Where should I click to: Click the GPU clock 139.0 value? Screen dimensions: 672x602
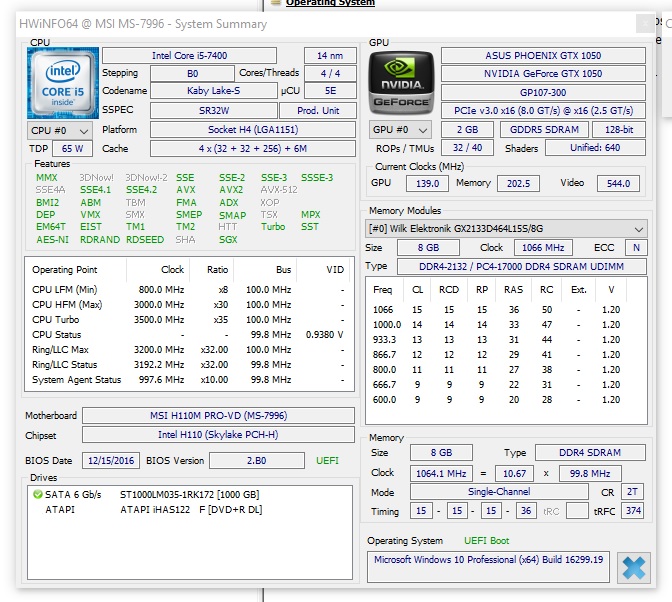427,183
